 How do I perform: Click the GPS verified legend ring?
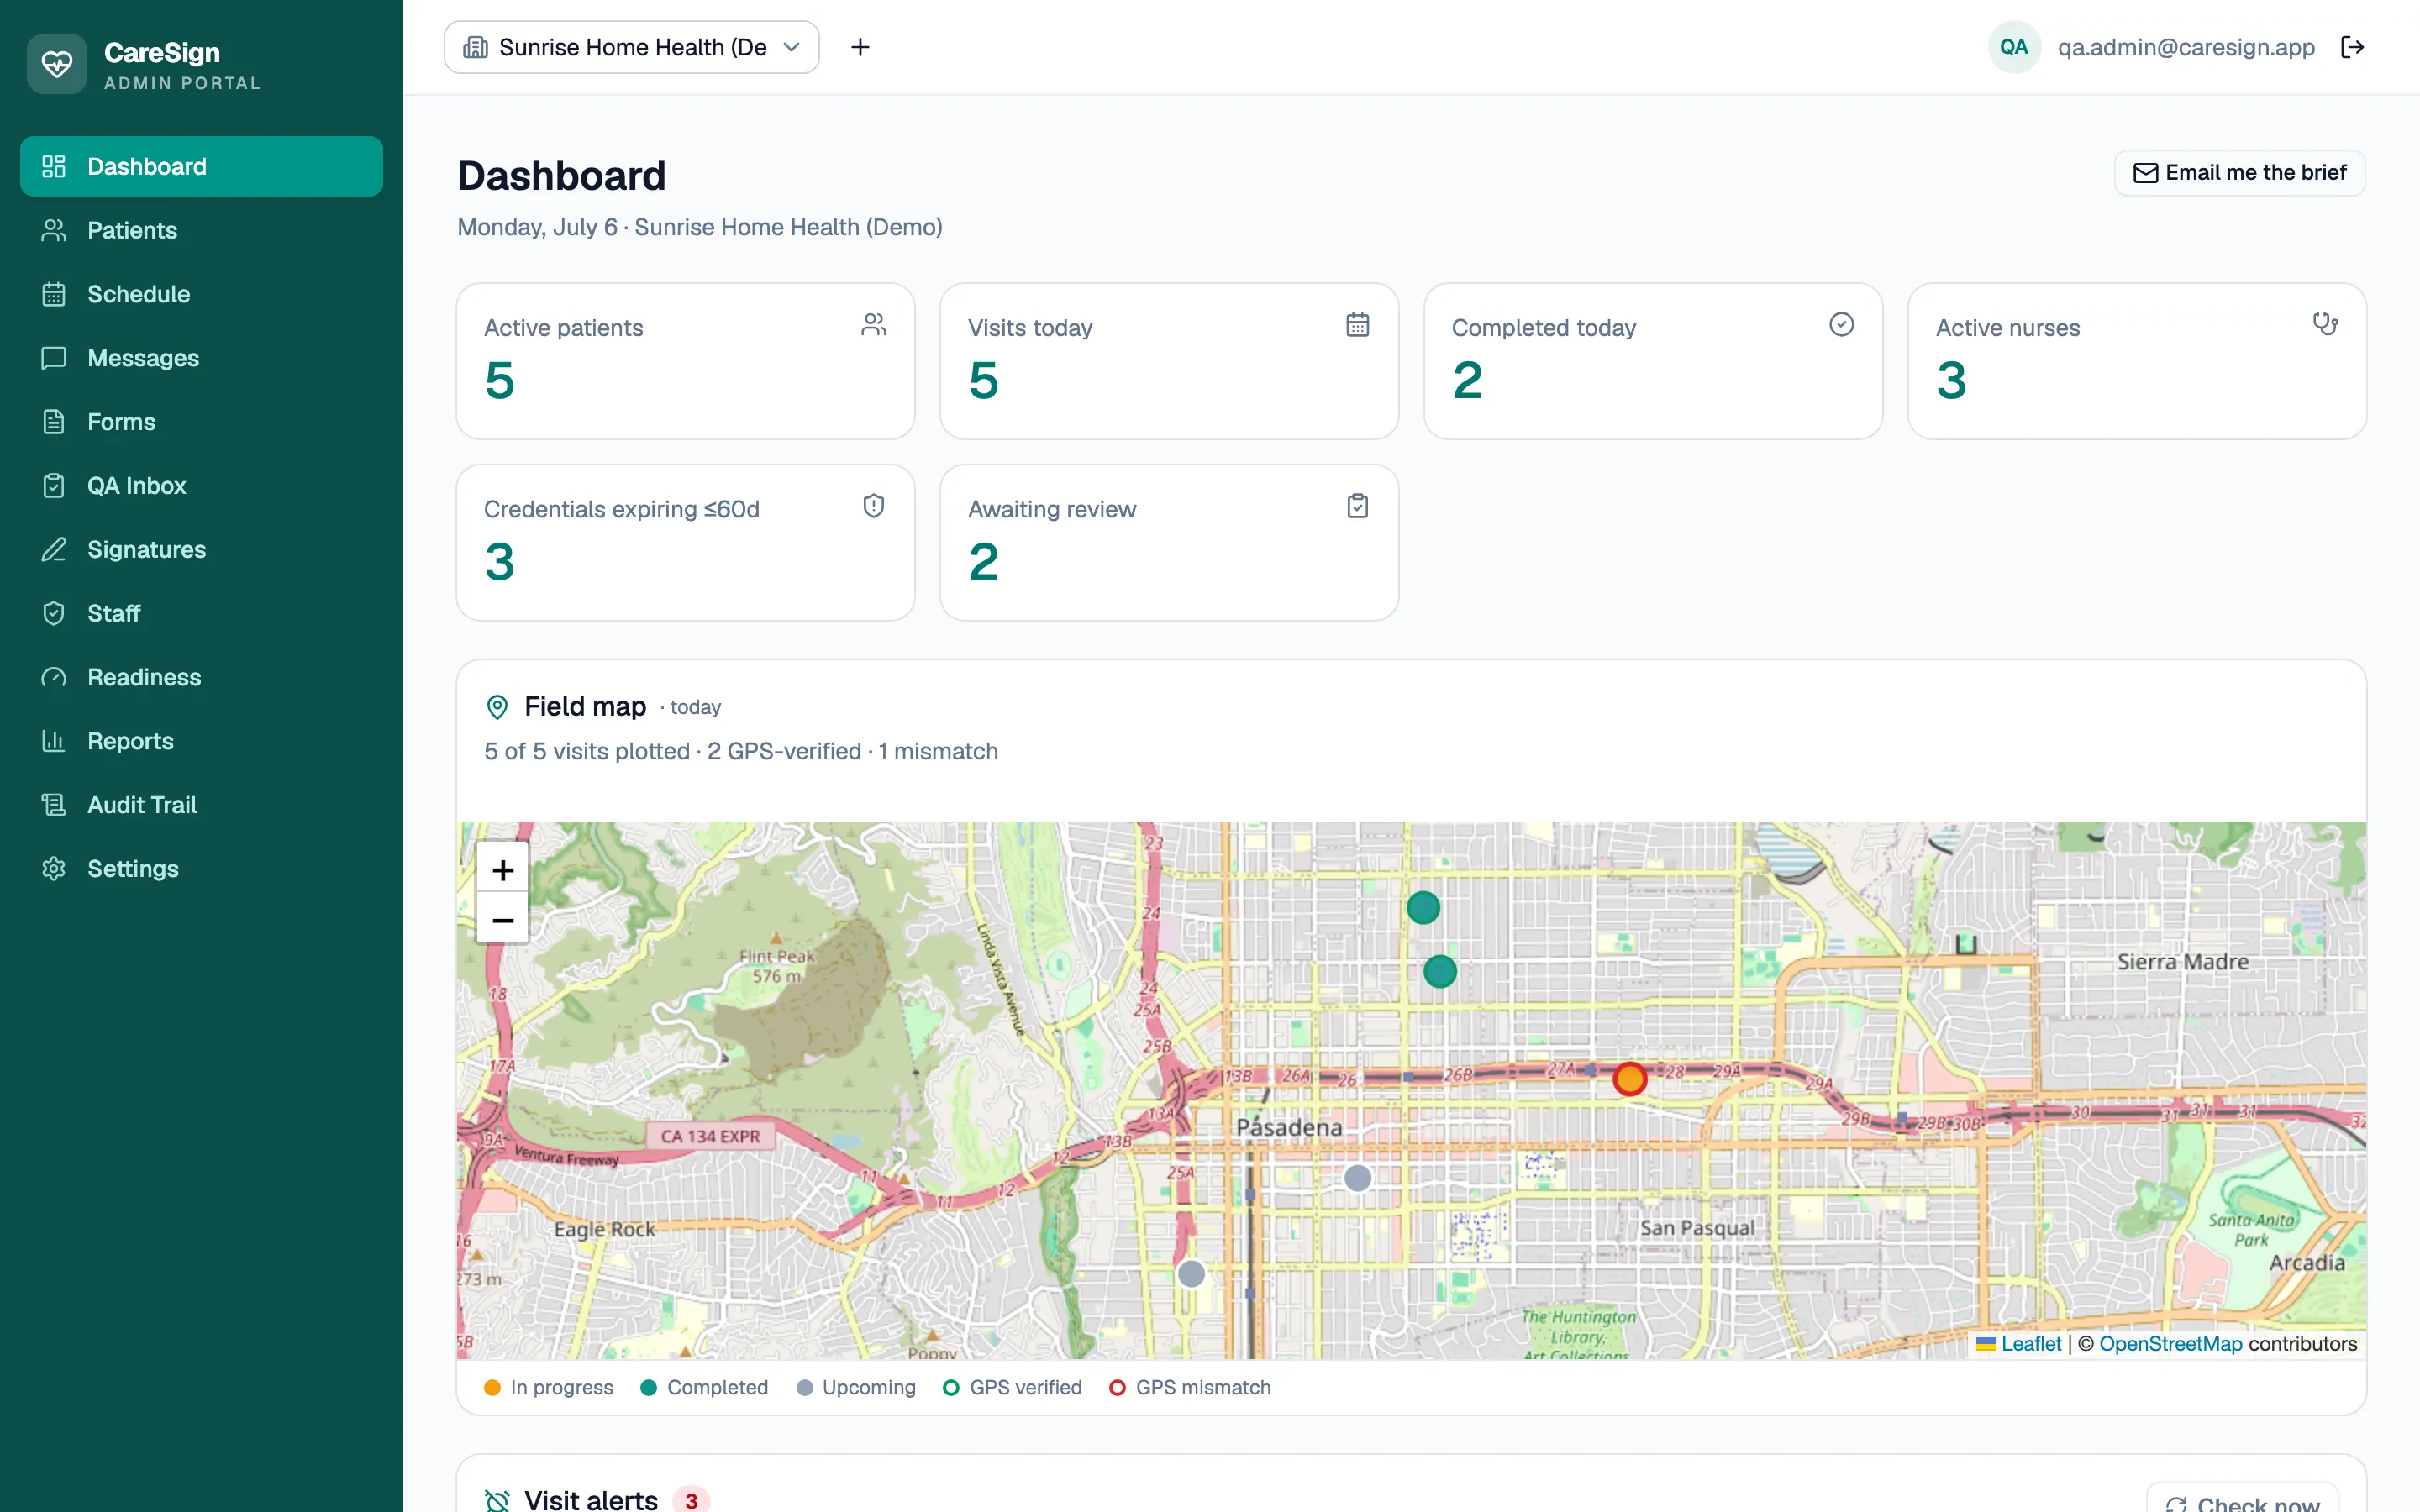coord(951,1388)
